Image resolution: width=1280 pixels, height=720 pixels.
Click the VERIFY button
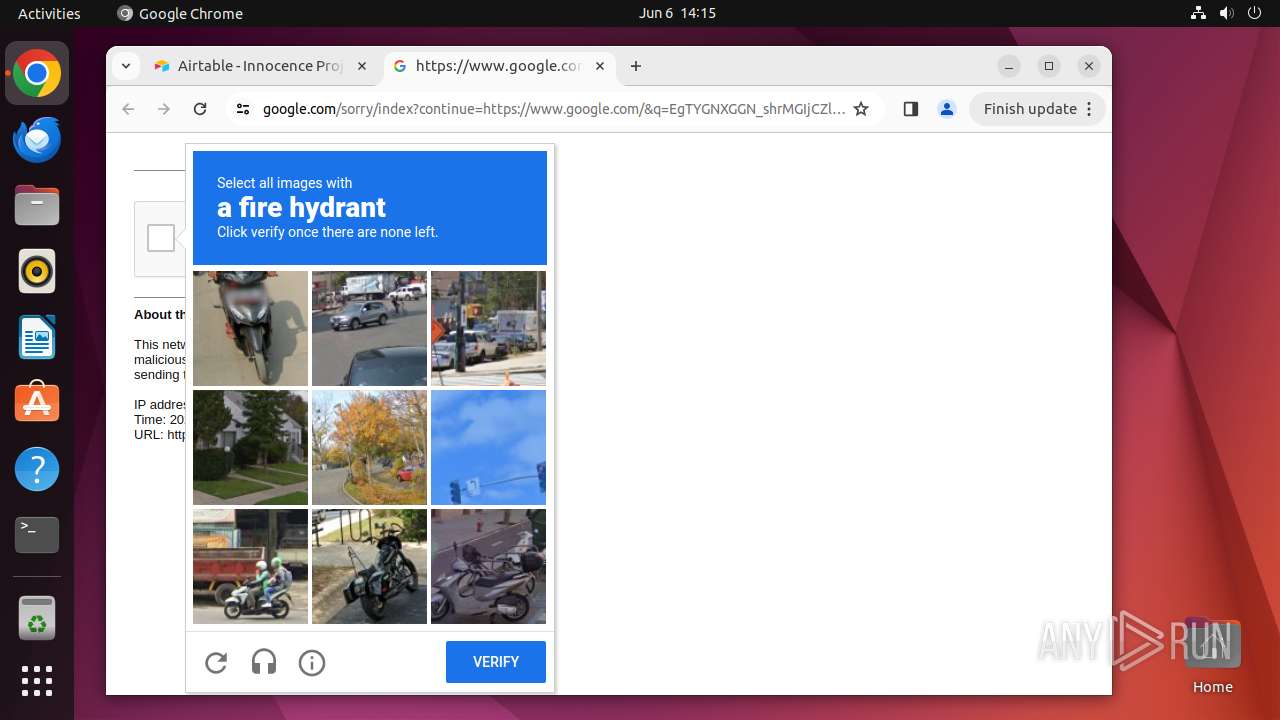(x=496, y=662)
